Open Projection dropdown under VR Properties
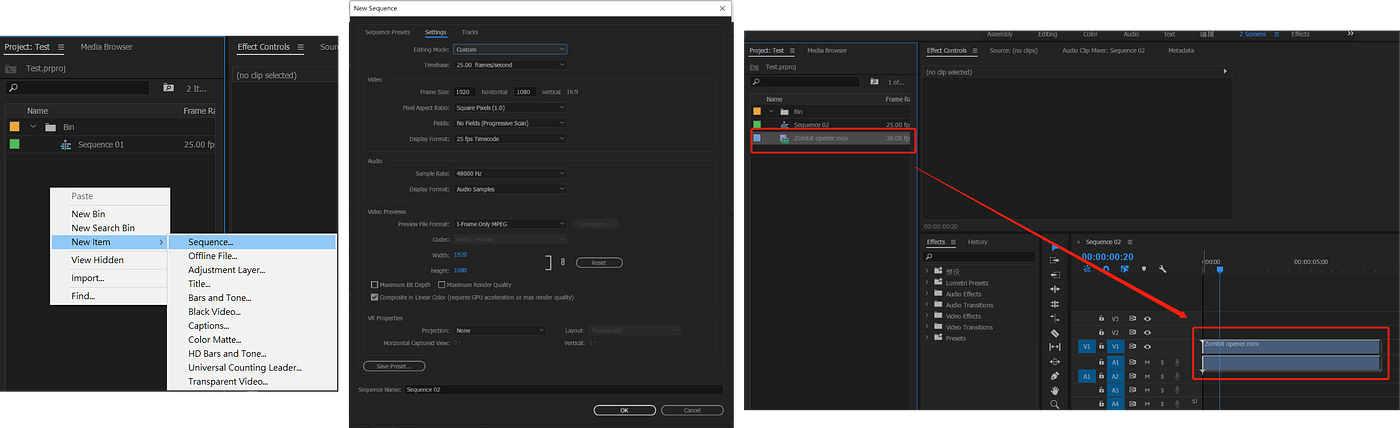The image size is (1400, 428). point(500,330)
